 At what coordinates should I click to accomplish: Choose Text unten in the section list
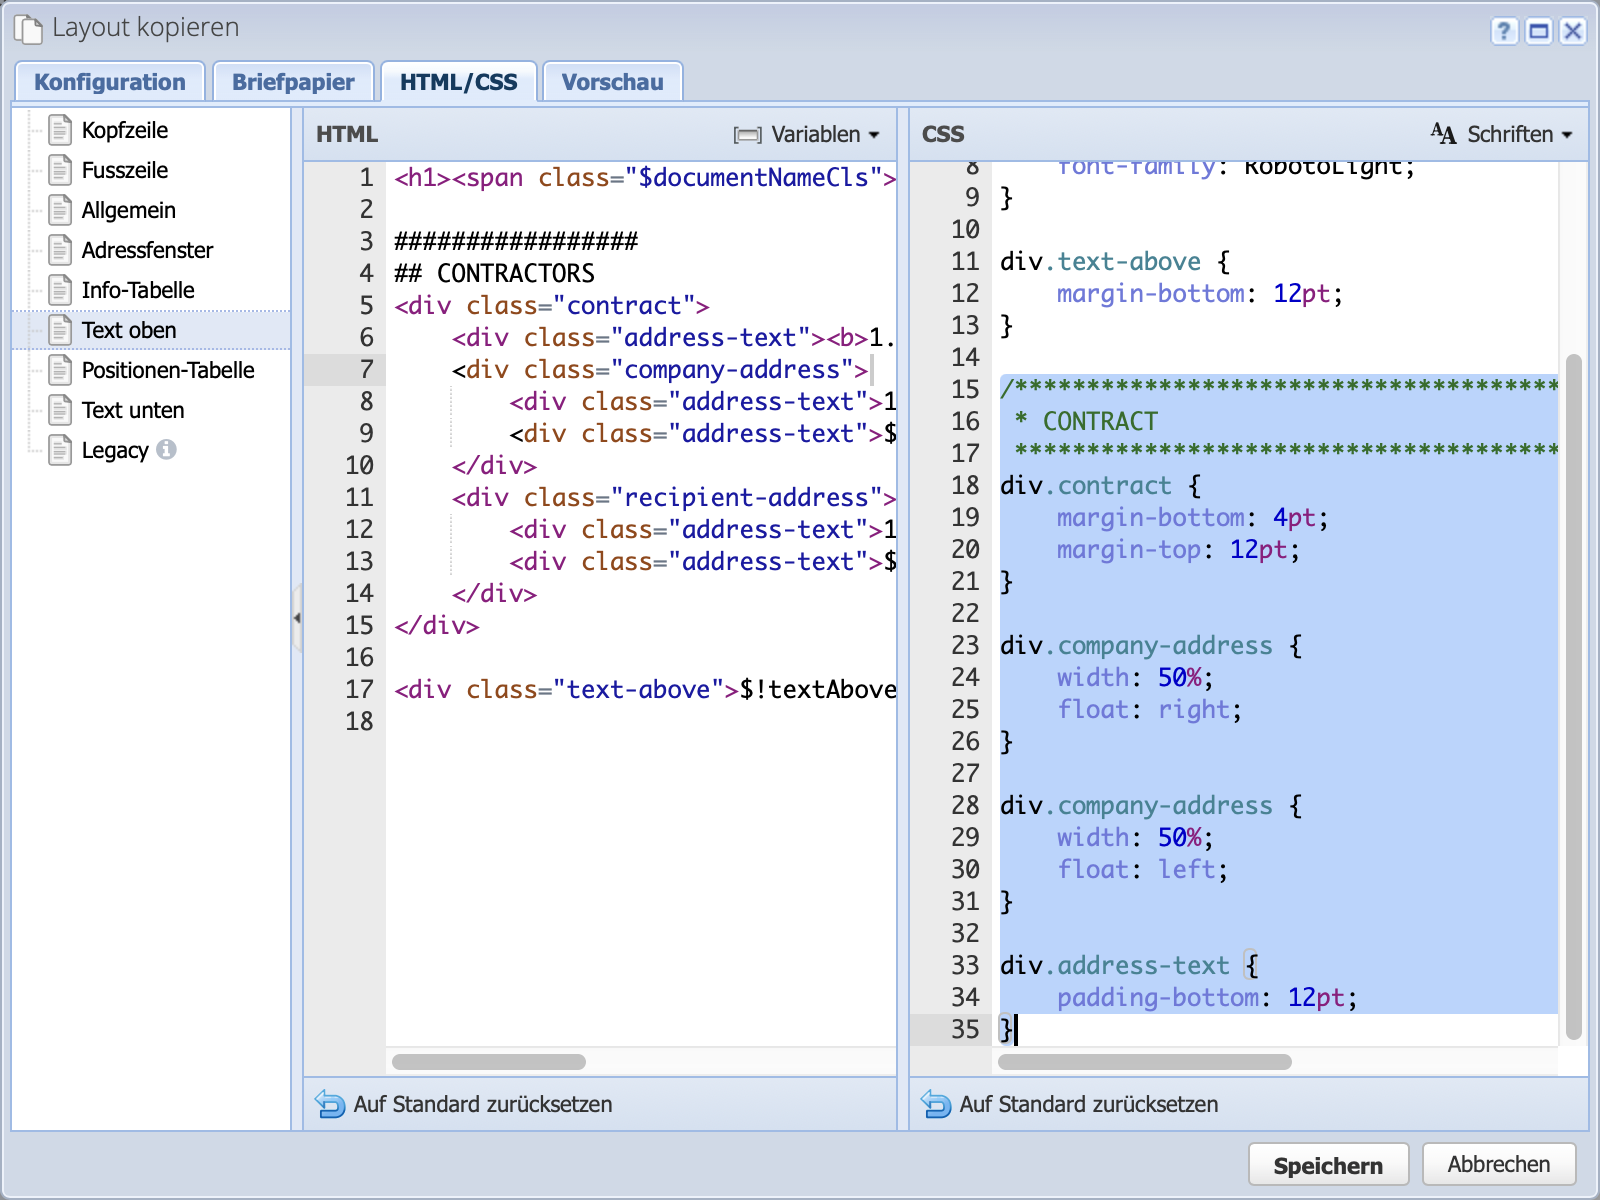133,410
